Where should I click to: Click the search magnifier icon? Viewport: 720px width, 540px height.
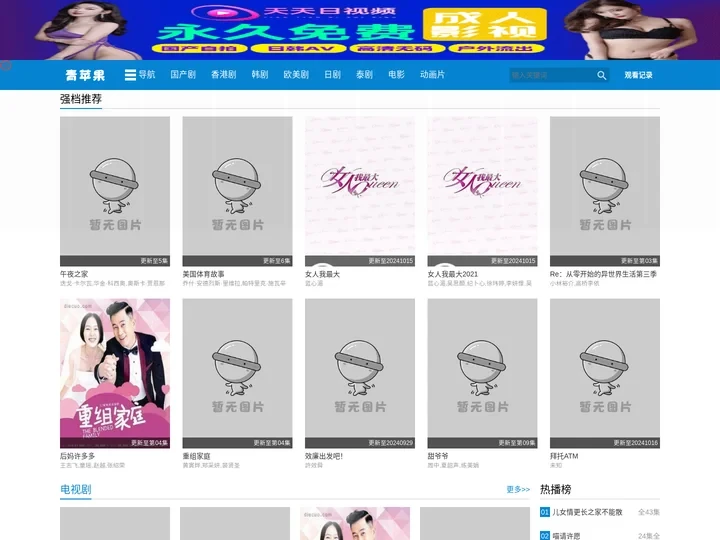tap(602, 75)
